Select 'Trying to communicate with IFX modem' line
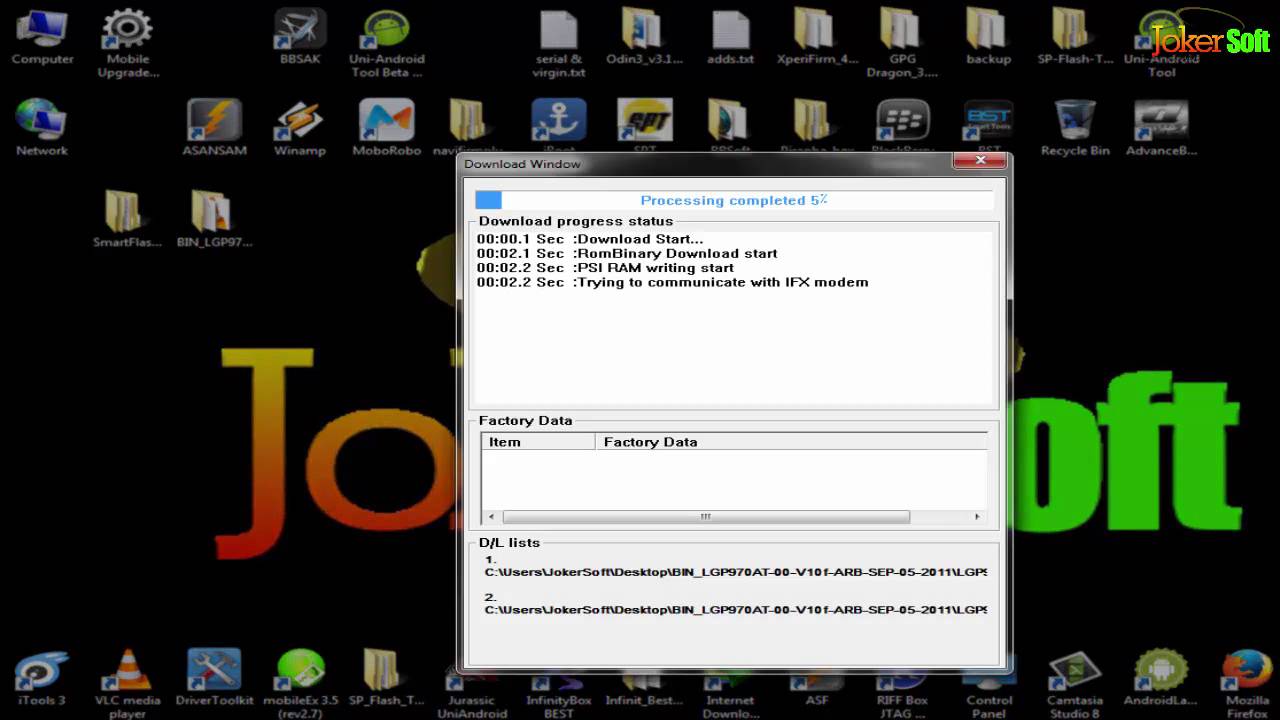This screenshot has width=1280, height=720. coord(672,282)
